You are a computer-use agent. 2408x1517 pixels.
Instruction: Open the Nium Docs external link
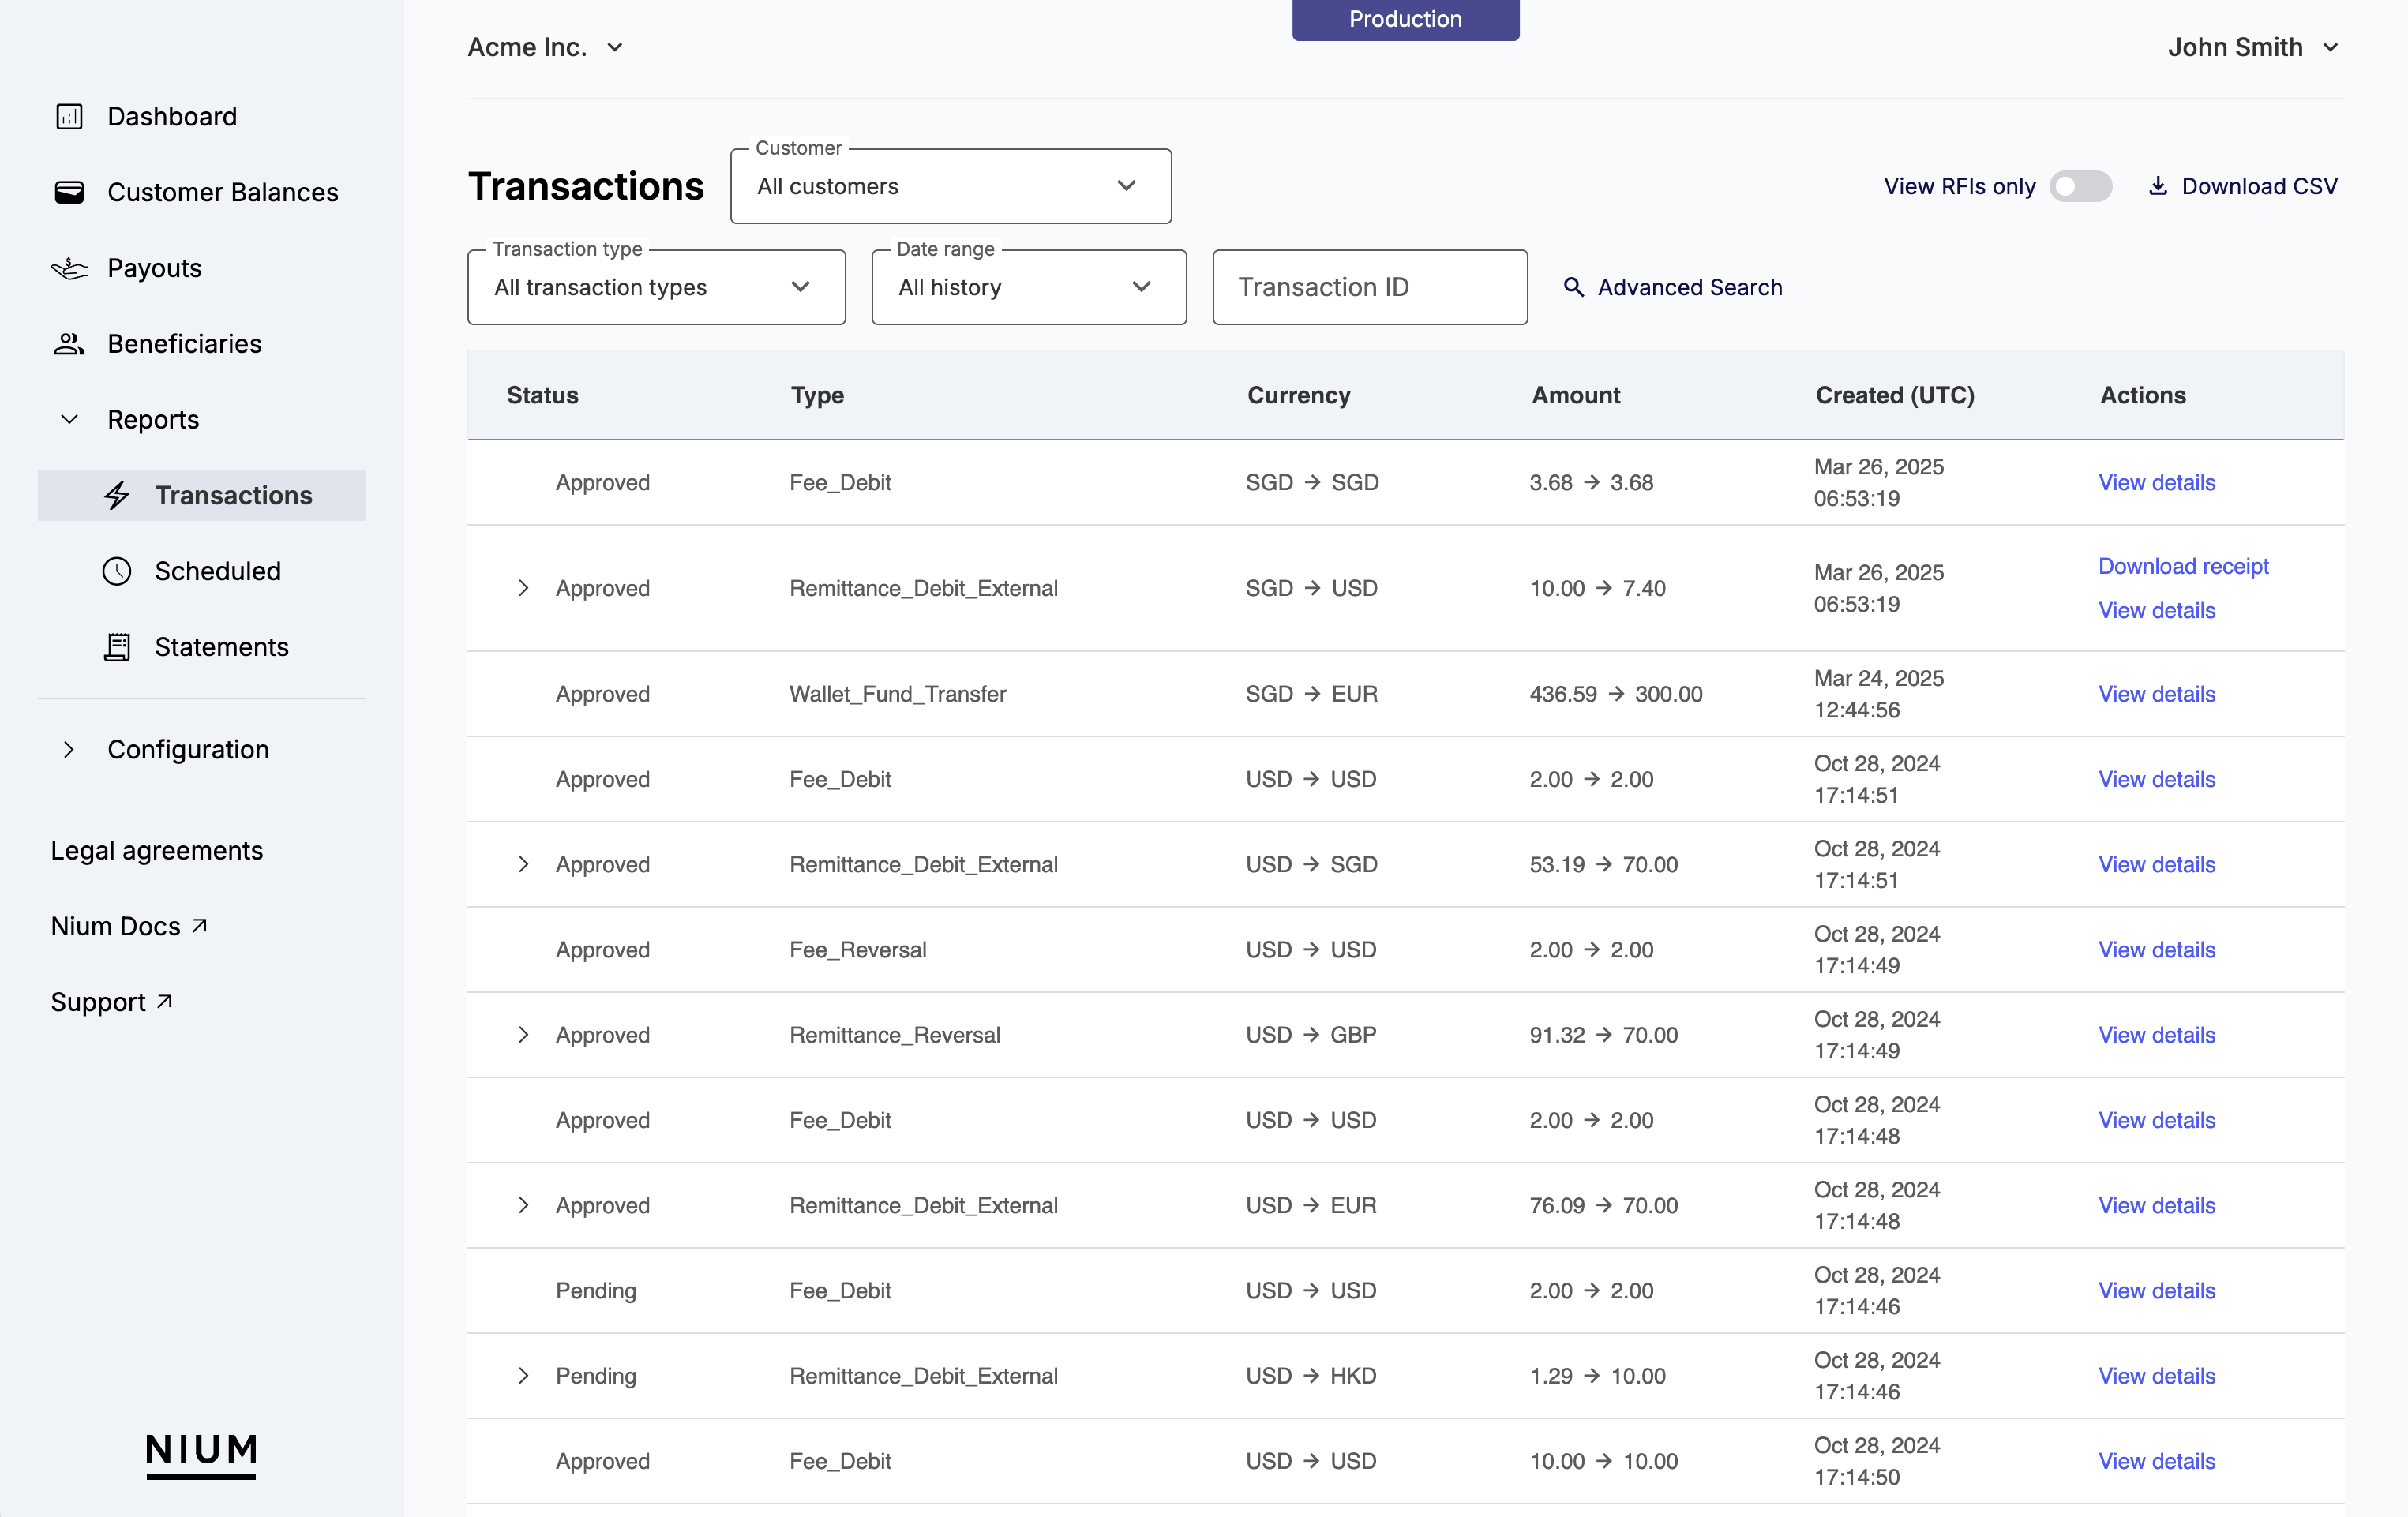(x=129, y=926)
